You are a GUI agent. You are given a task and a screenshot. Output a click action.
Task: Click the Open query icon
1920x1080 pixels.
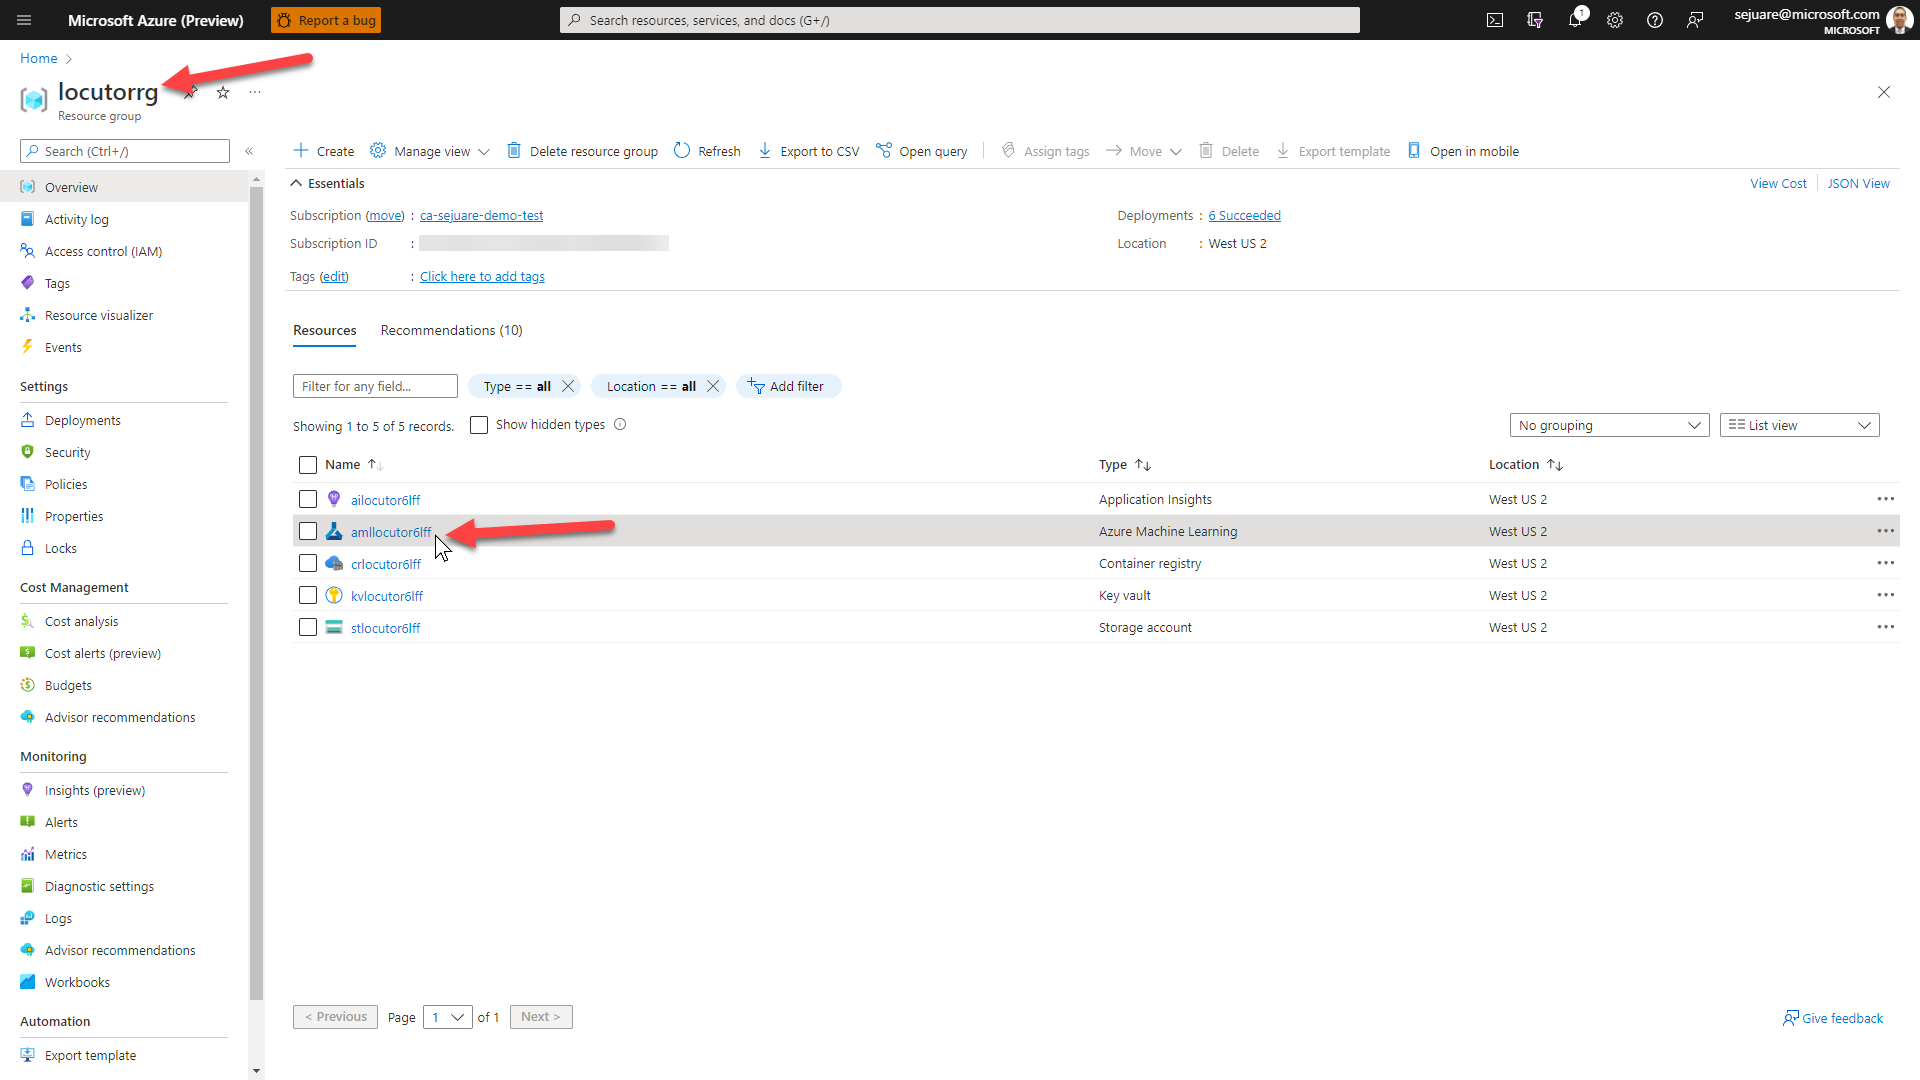tap(884, 151)
